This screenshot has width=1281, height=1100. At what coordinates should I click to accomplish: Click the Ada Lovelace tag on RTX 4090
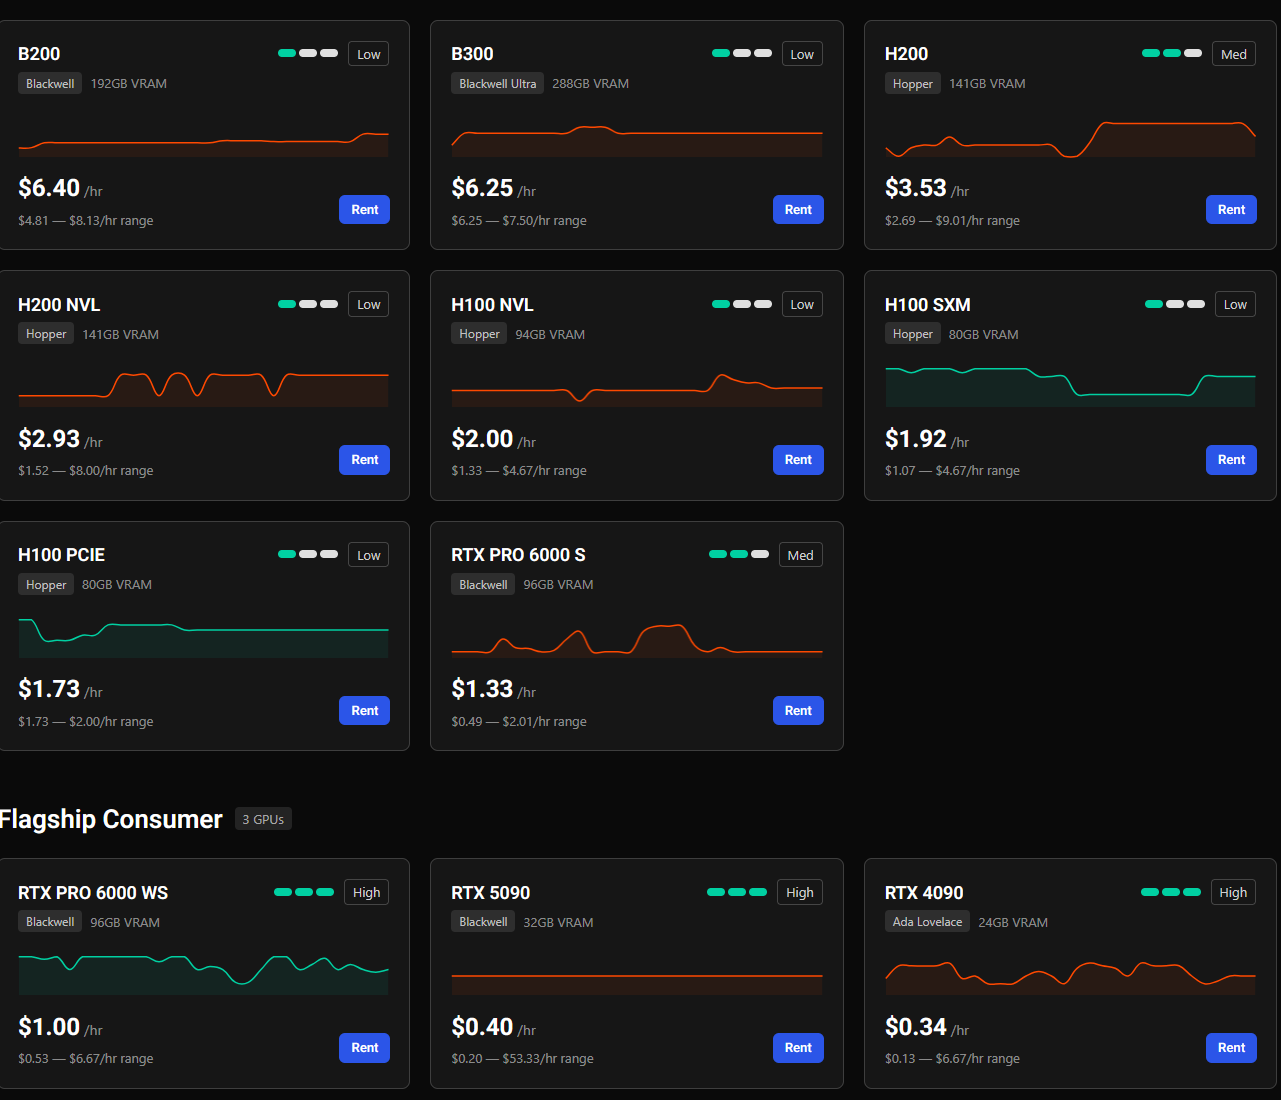[928, 922]
